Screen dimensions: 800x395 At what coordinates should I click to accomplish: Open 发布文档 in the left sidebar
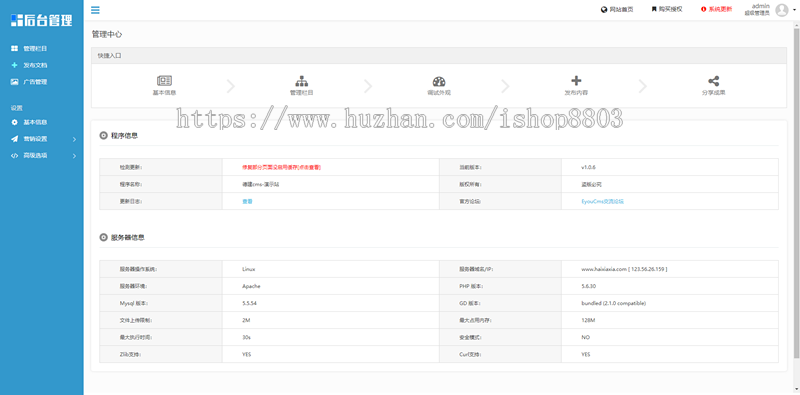29,65
